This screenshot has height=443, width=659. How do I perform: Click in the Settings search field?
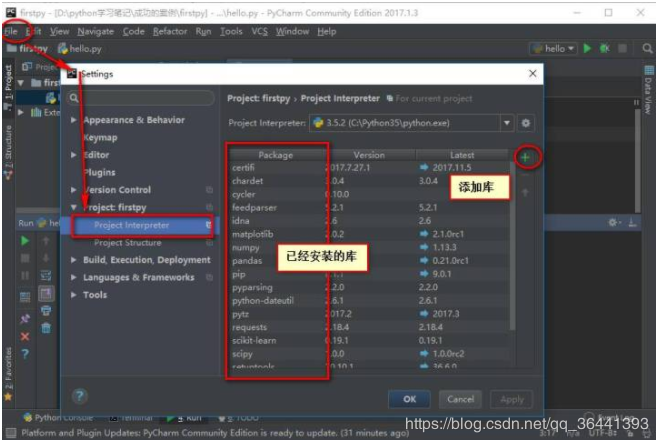coord(141,98)
